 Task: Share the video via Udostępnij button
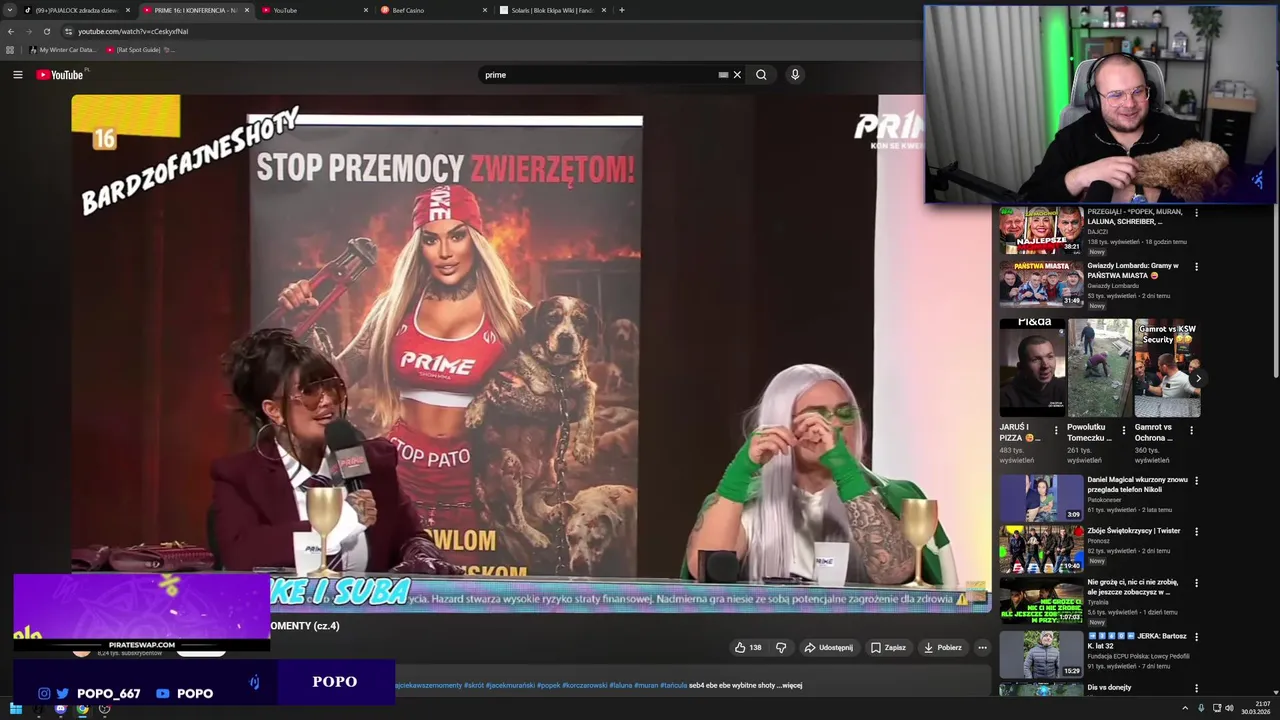(x=828, y=647)
